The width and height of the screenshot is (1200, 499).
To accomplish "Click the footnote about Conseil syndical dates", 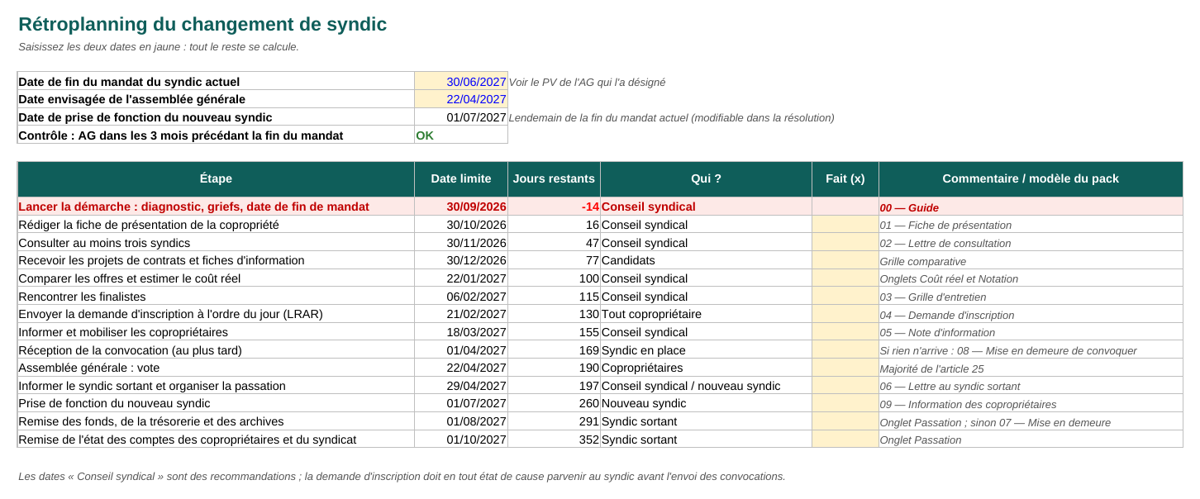I will pyautogui.click(x=402, y=477).
